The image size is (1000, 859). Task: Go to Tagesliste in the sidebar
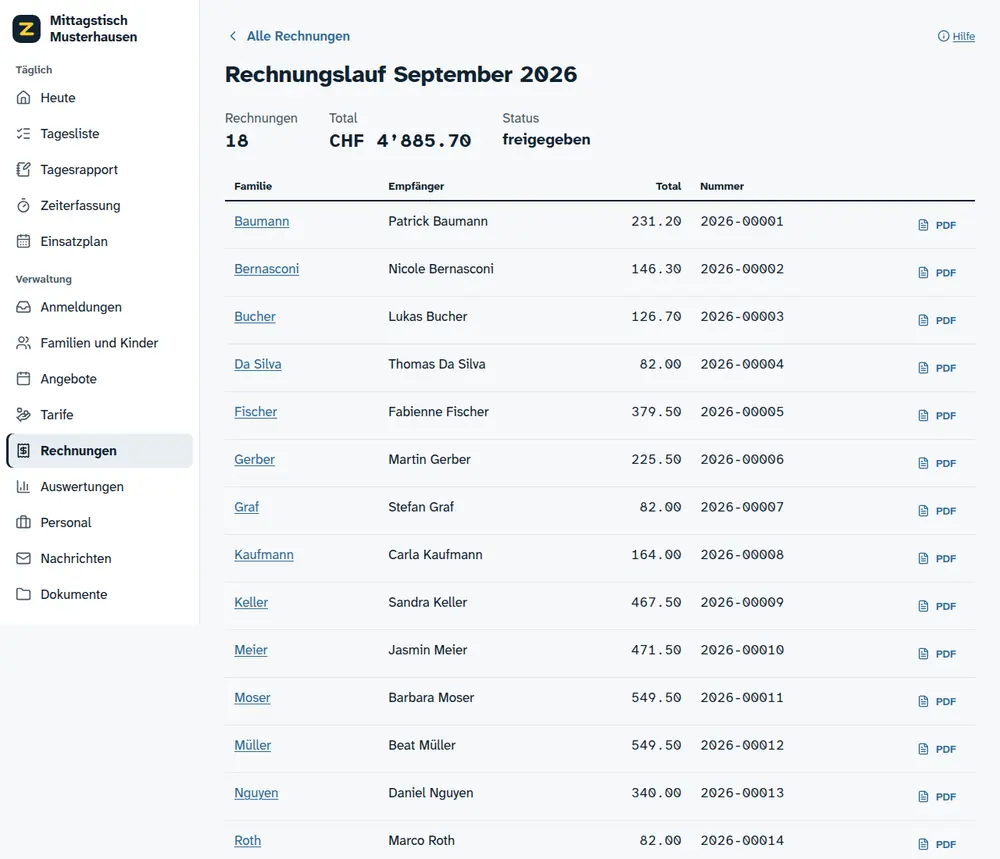point(100,133)
